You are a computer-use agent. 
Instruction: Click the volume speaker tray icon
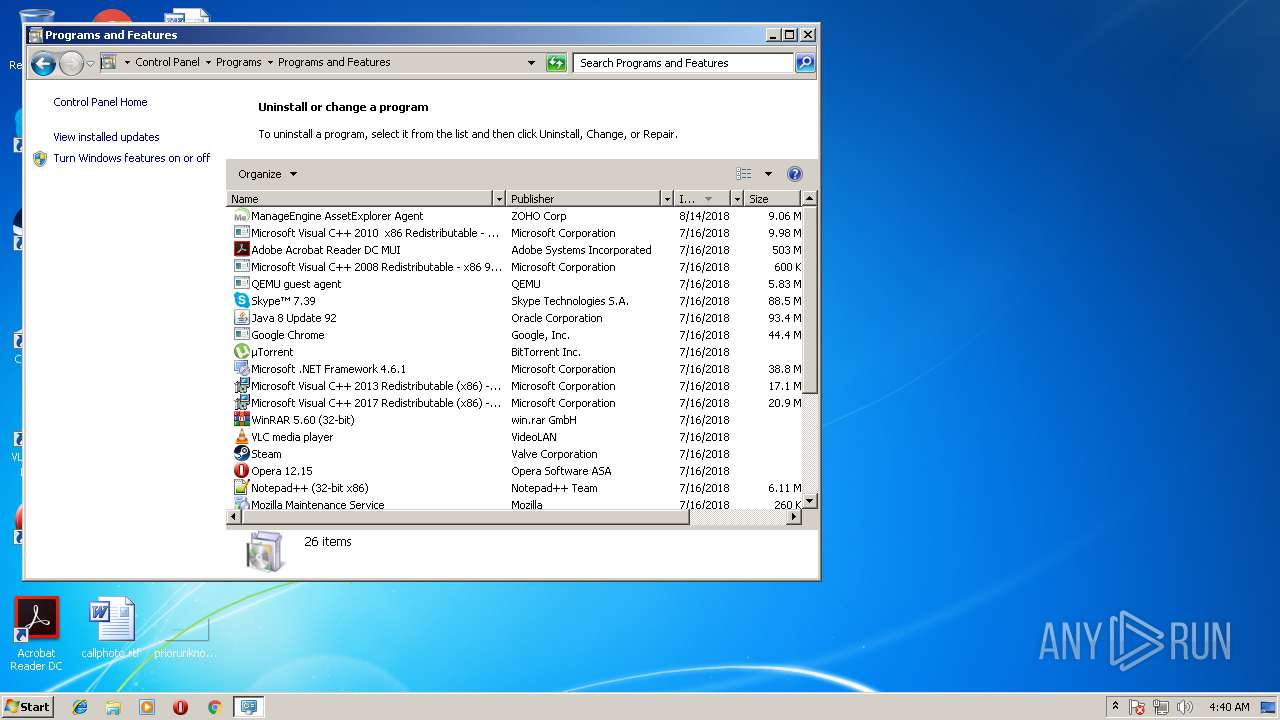[x=1185, y=707]
